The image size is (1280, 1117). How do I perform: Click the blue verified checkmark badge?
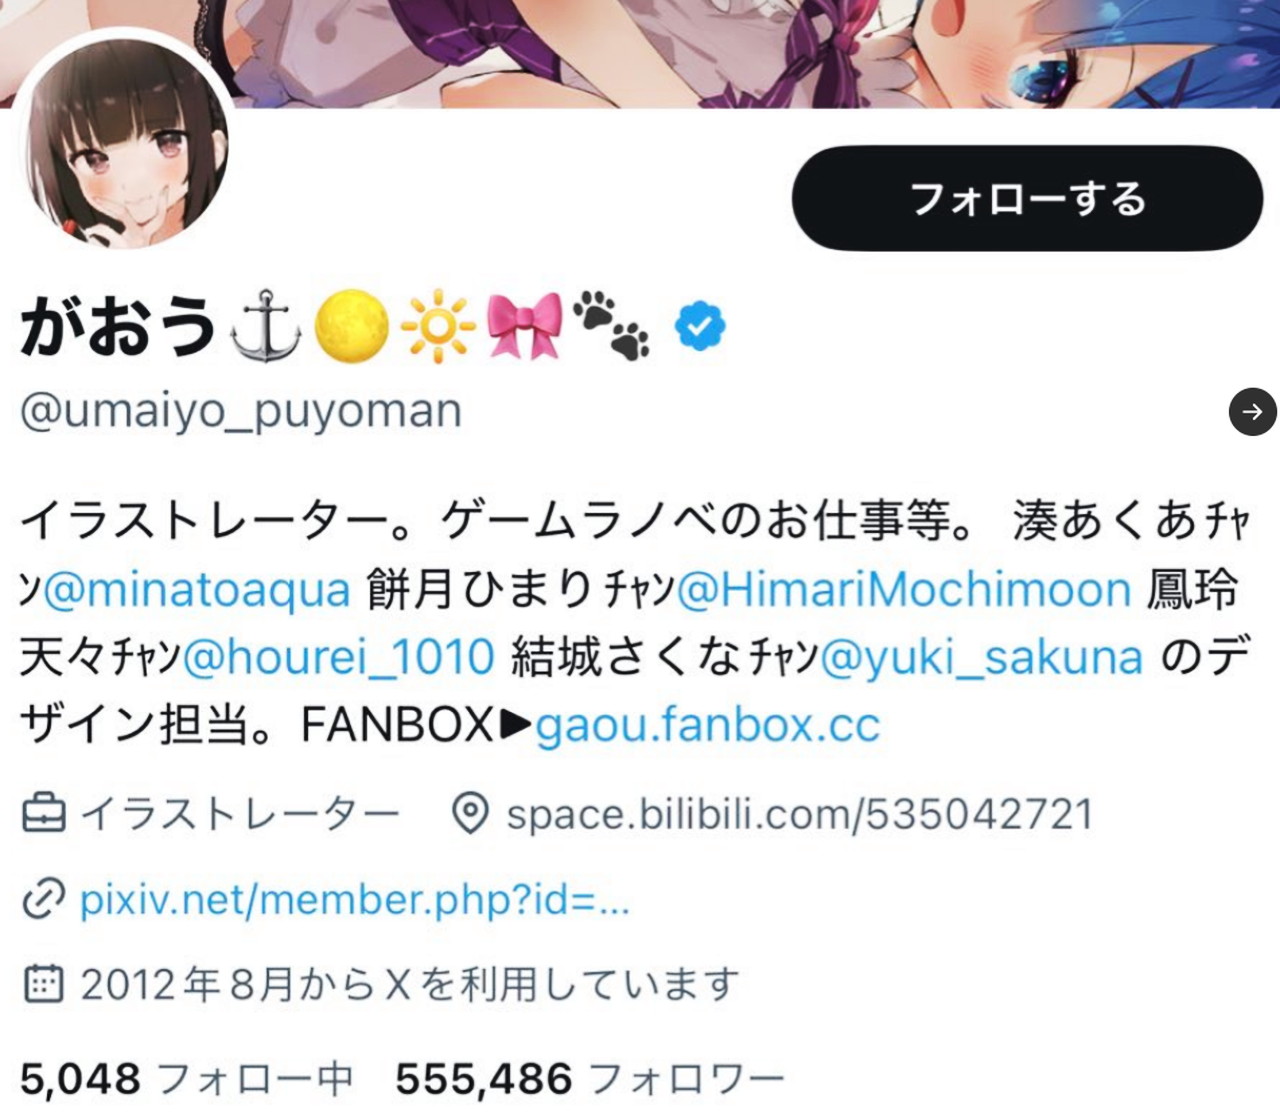[x=700, y=326]
